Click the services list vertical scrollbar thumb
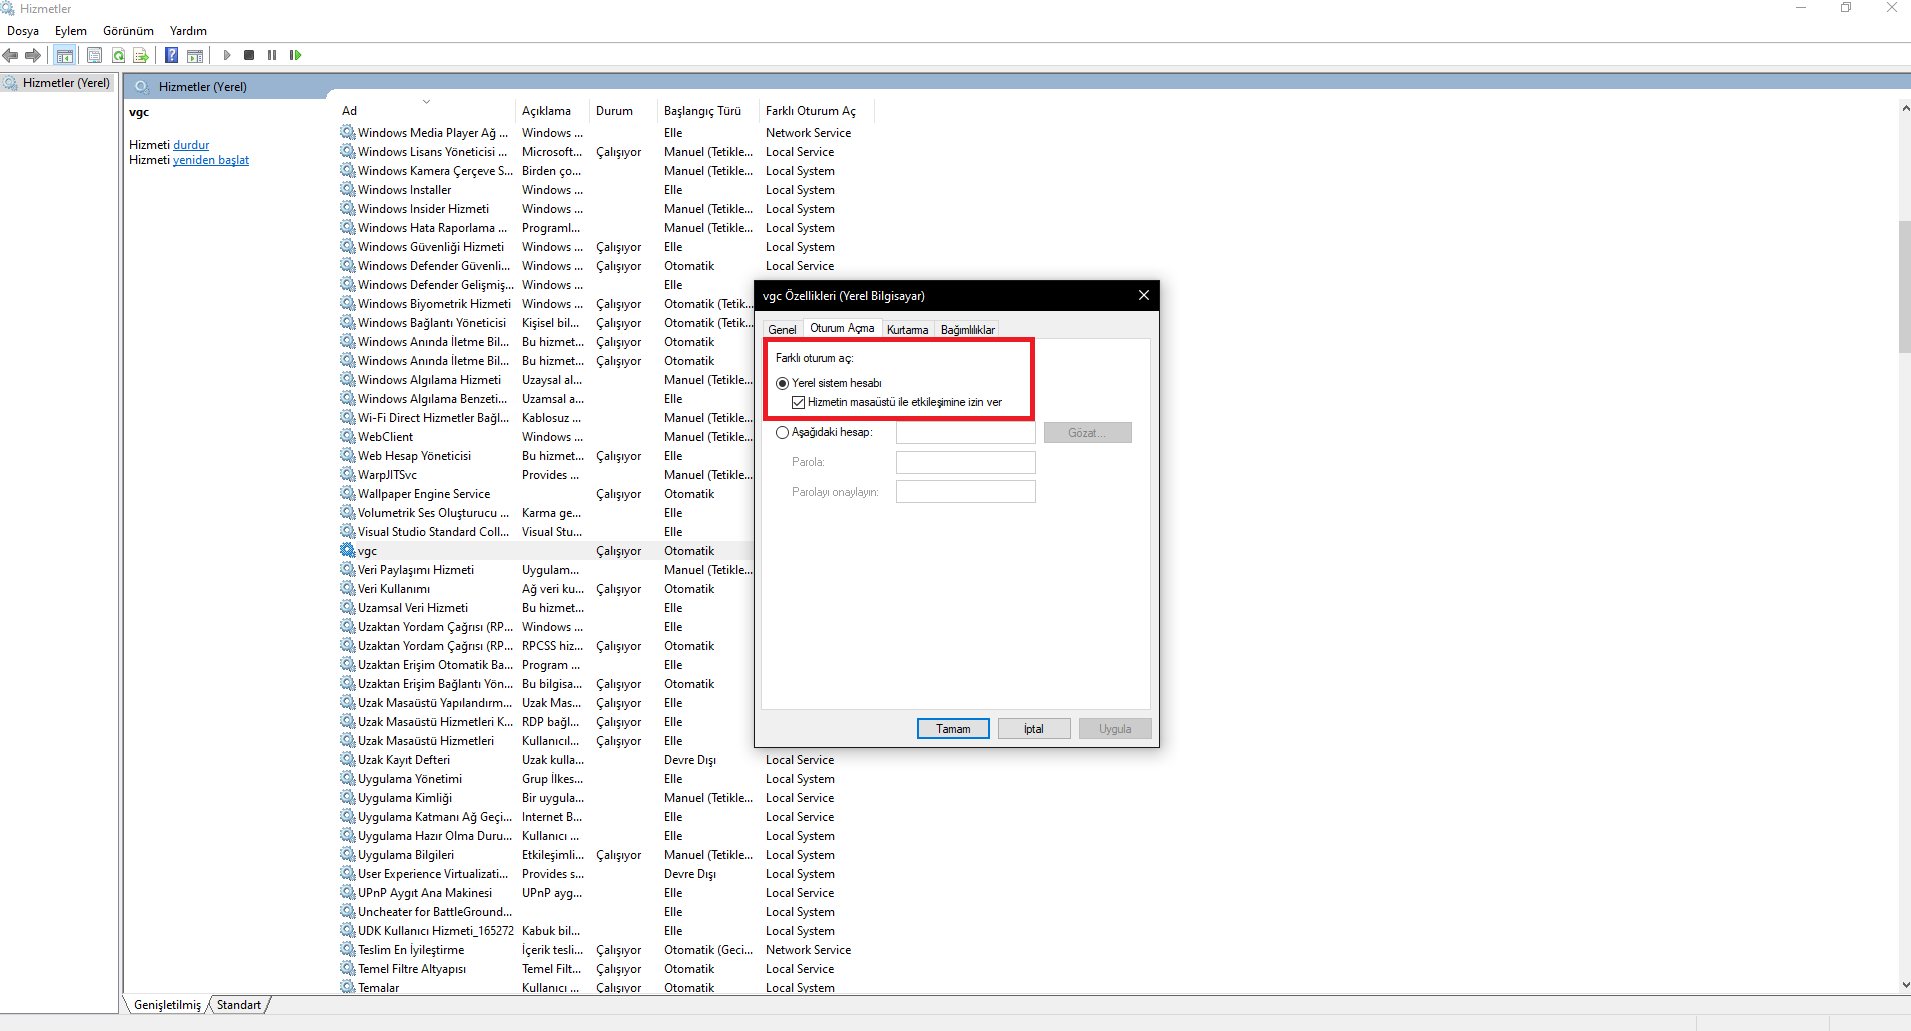 pyautogui.click(x=1904, y=286)
